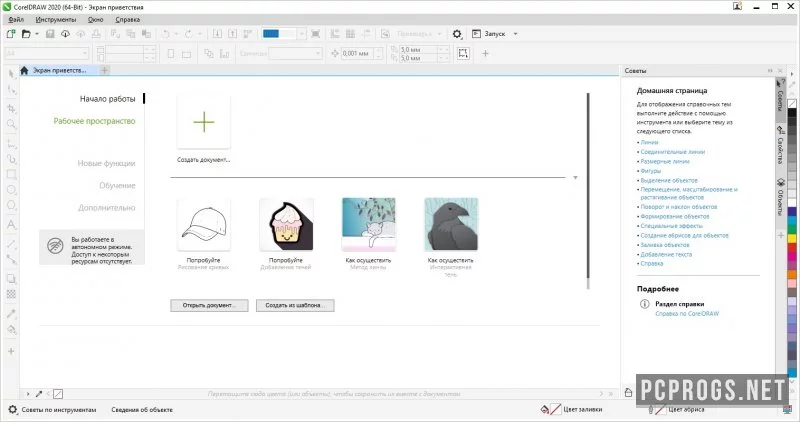Screen dimensions: 800x422
Task: Open the Инструменты menu
Action: [56, 19]
